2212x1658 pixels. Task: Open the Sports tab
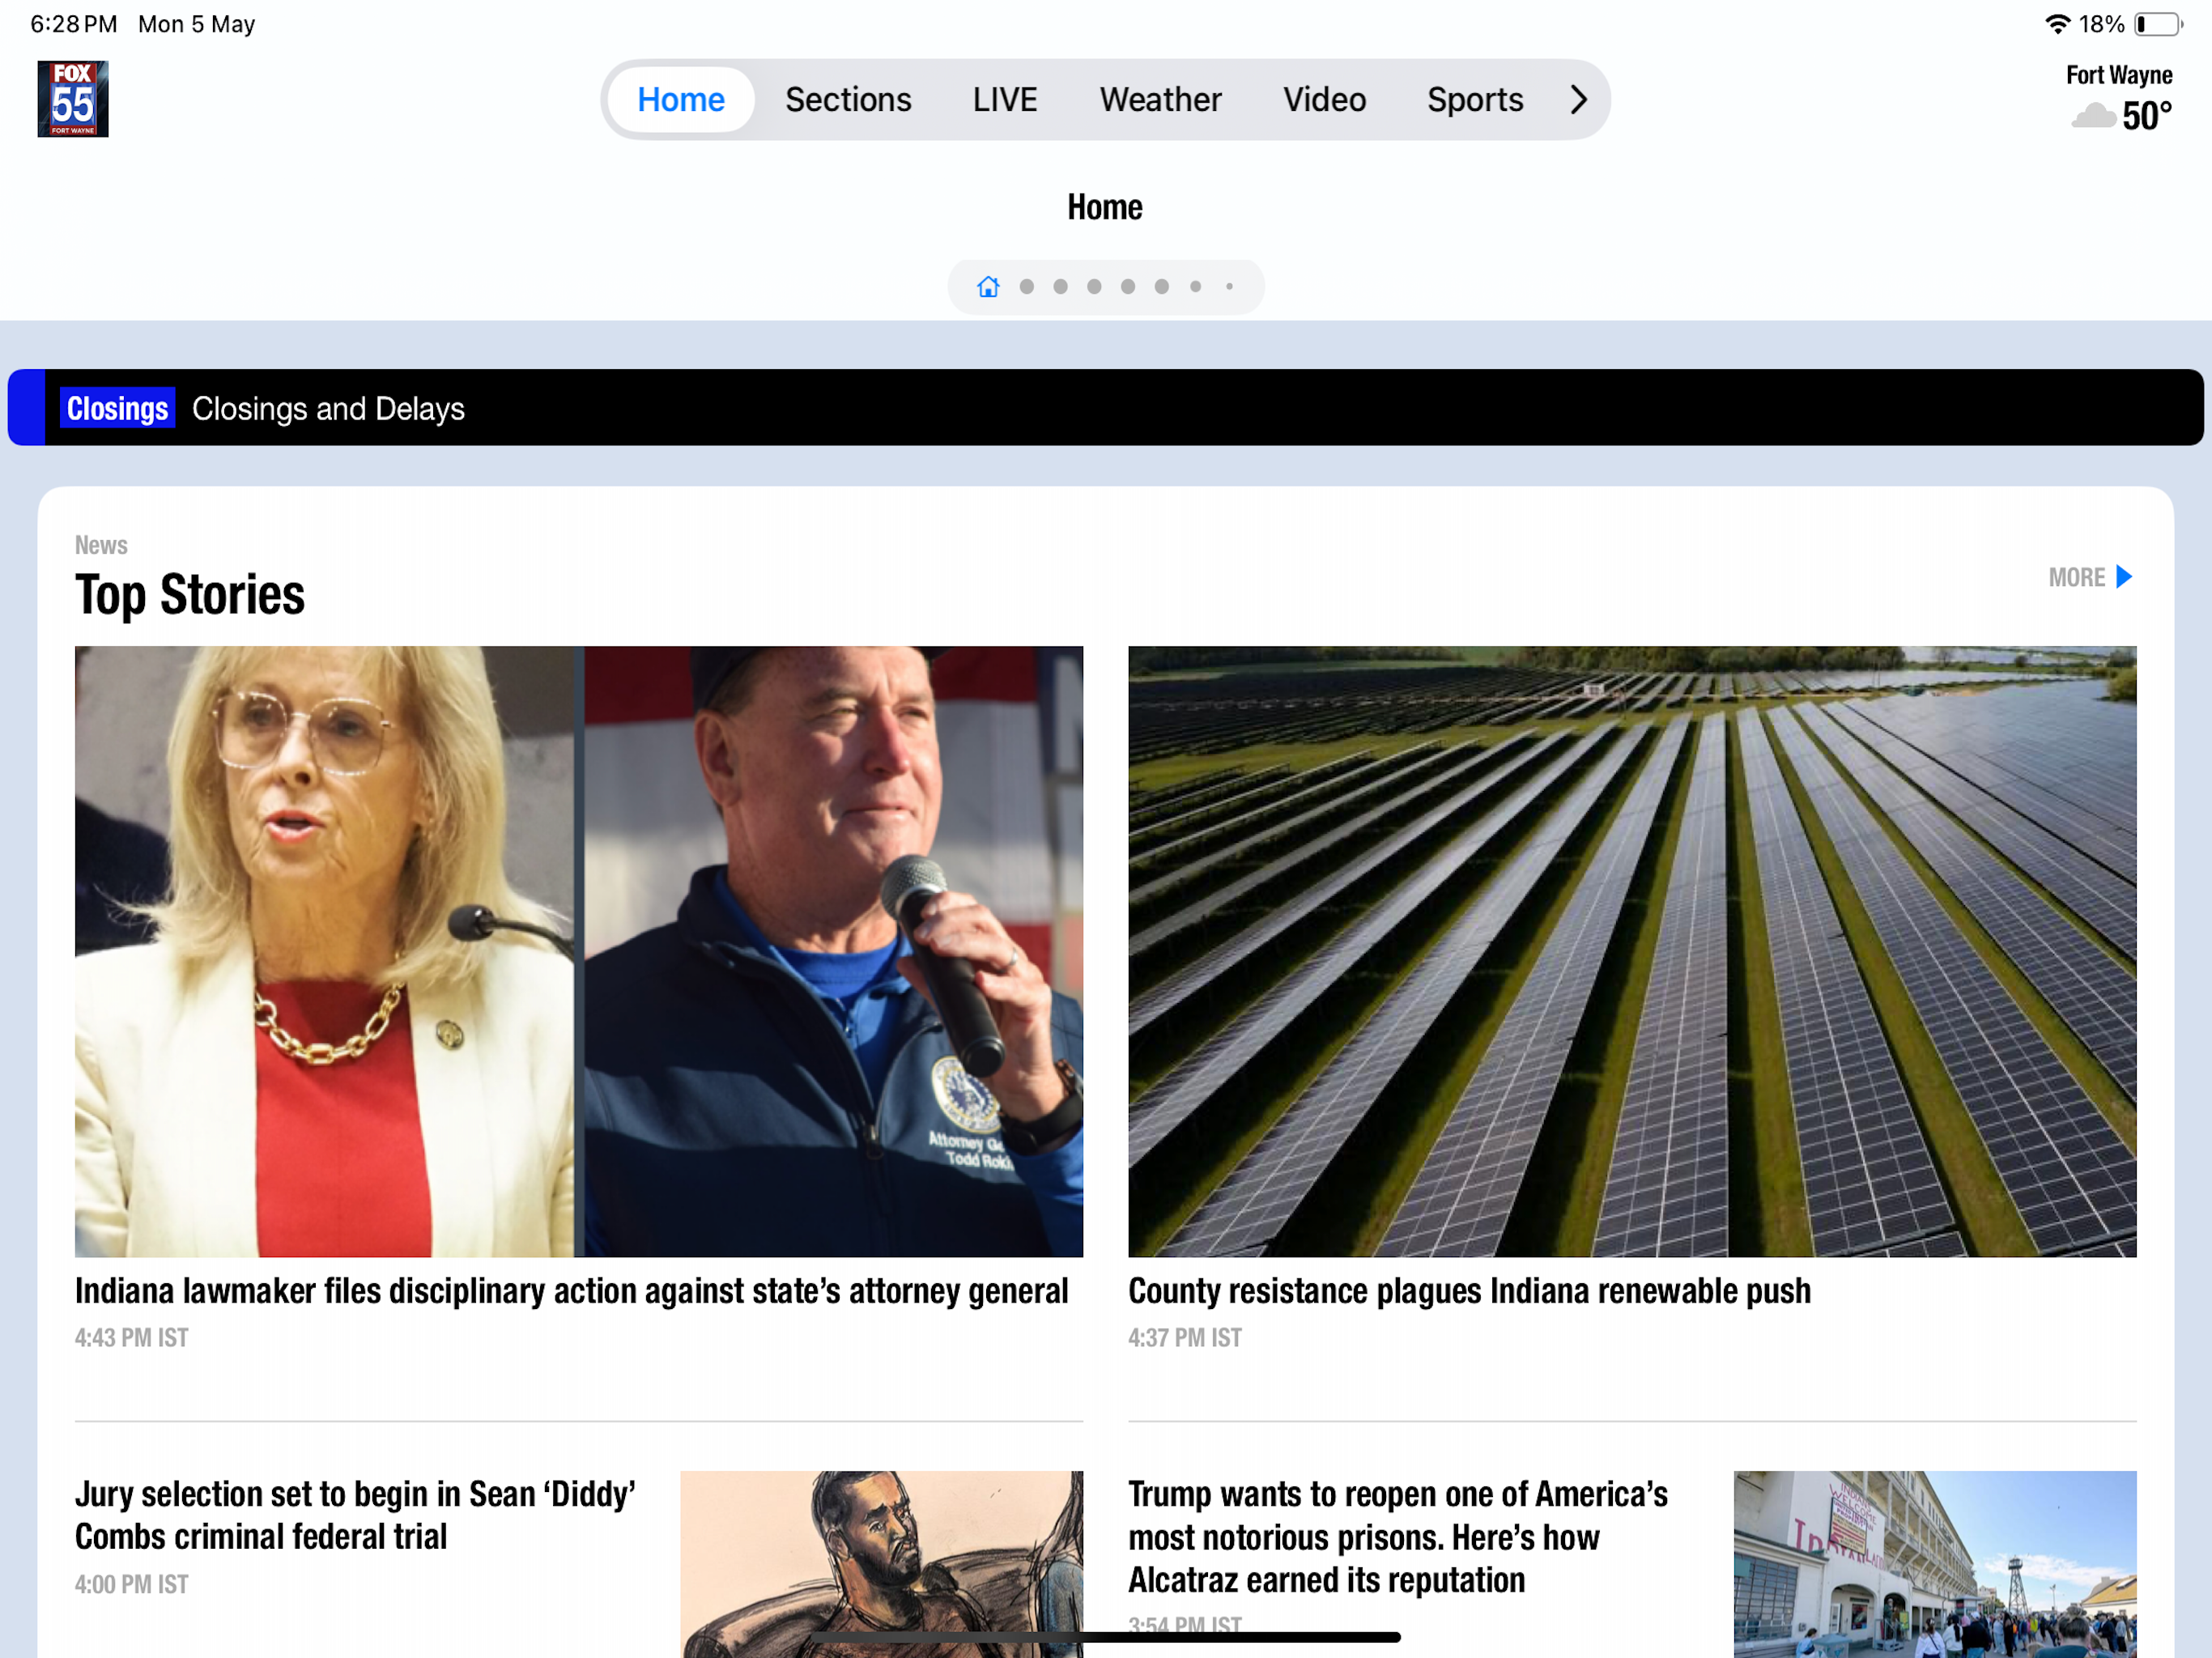pyautogui.click(x=1474, y=99)
